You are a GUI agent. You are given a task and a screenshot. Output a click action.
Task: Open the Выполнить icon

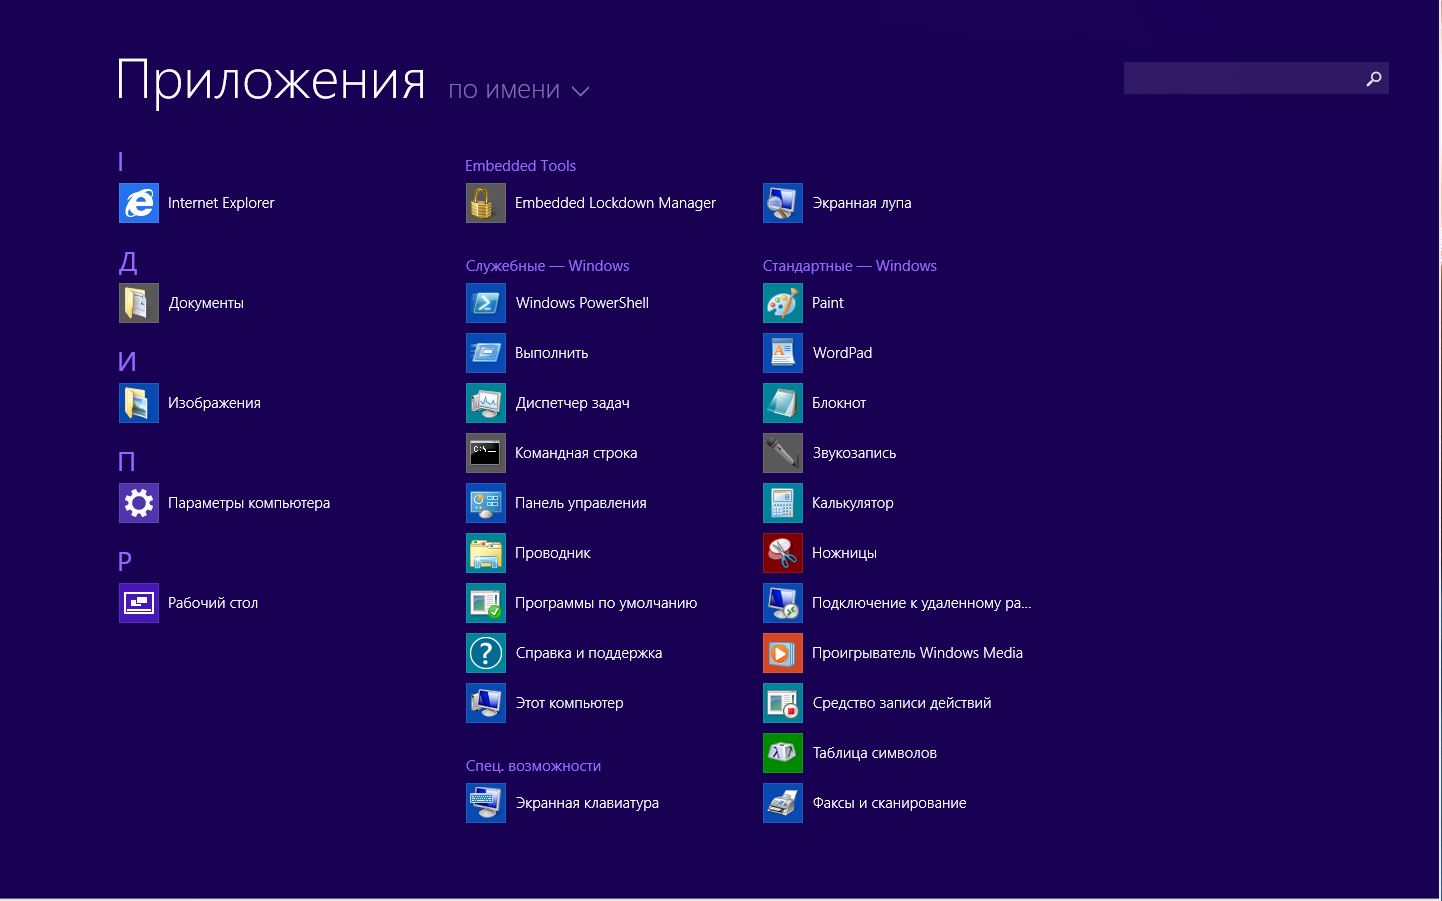click(x=486, y=353)
